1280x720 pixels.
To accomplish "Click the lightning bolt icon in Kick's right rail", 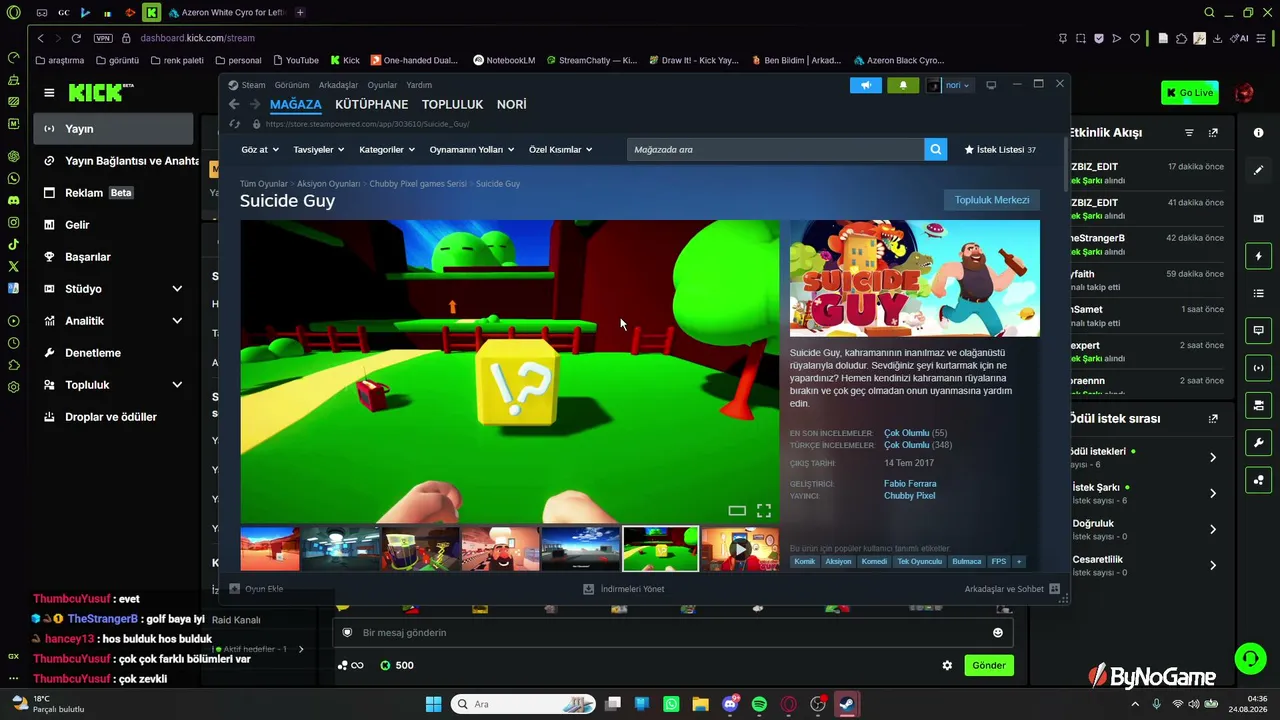I will point(1259,256).
